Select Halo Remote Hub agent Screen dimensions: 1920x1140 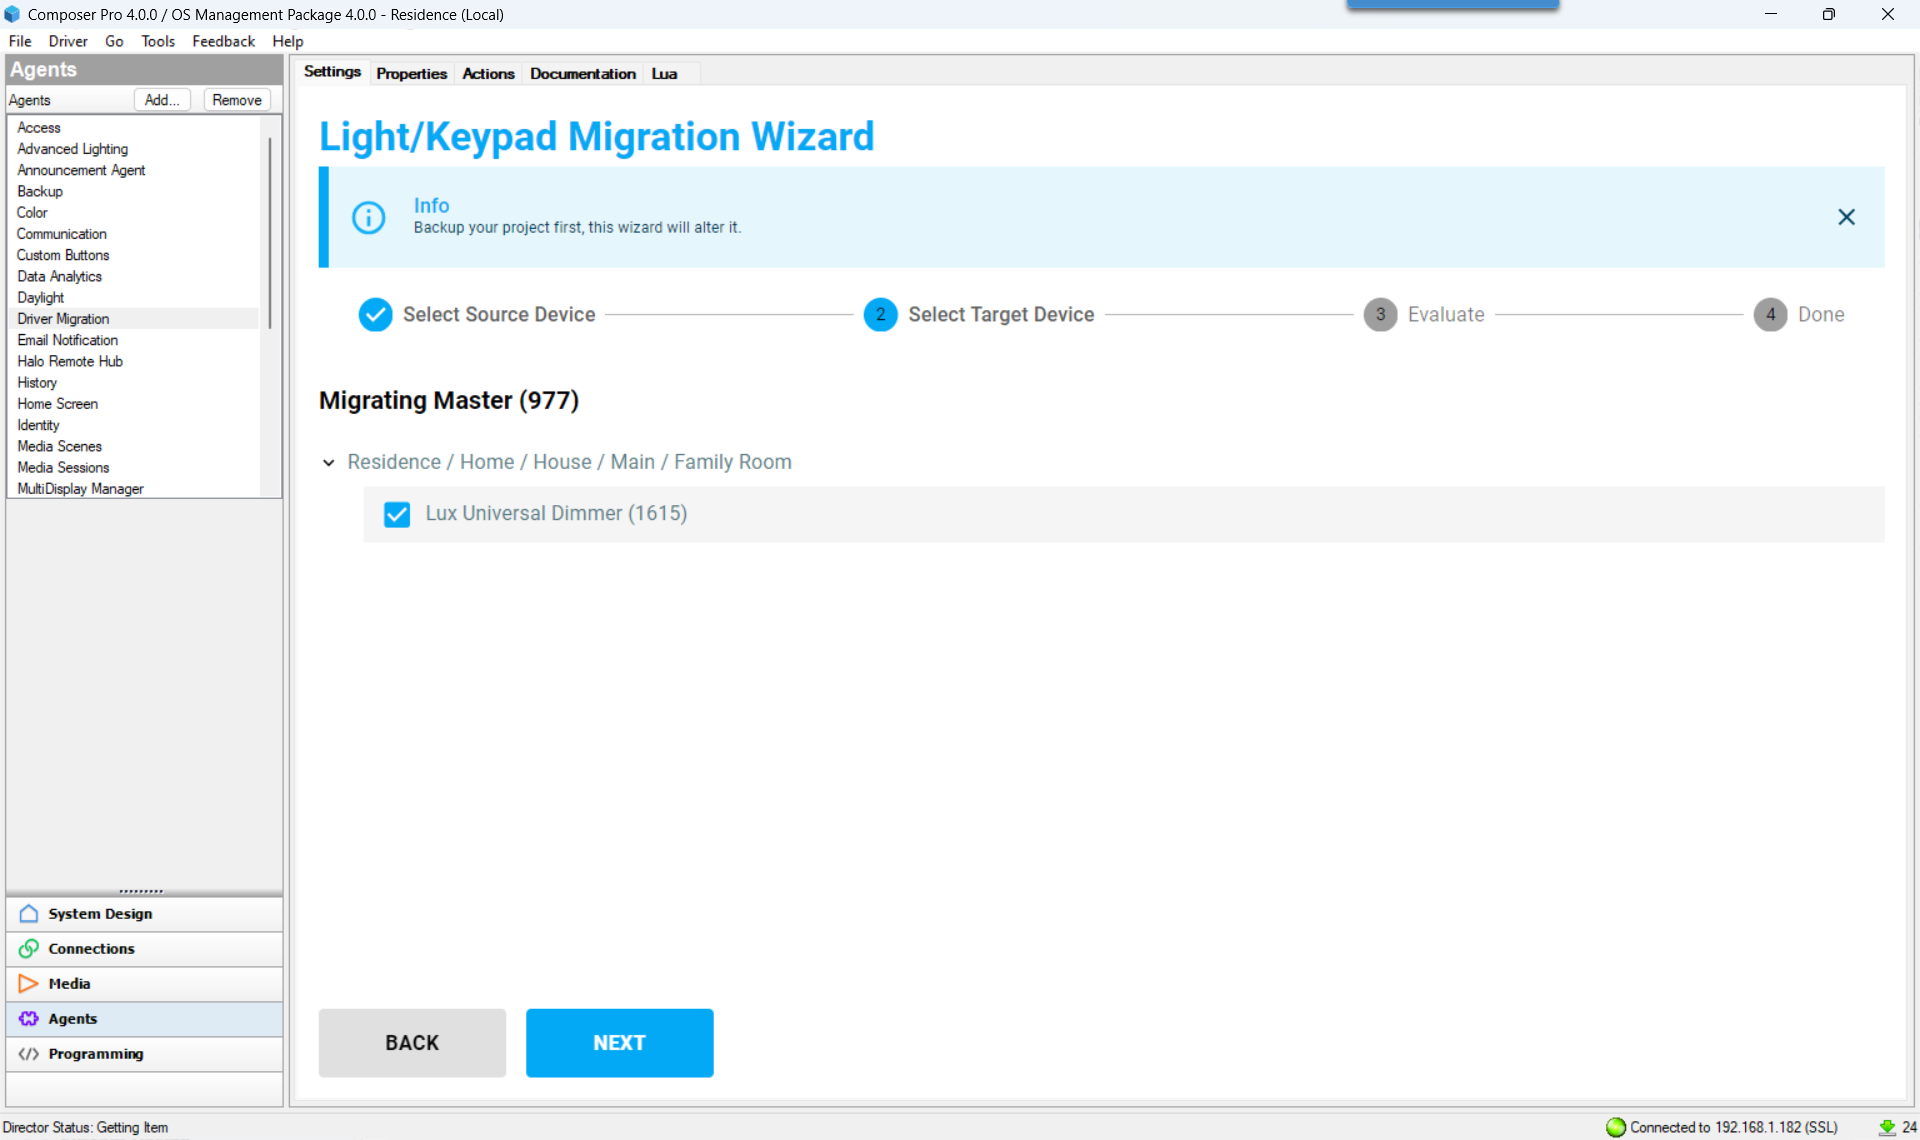(70, 361)
